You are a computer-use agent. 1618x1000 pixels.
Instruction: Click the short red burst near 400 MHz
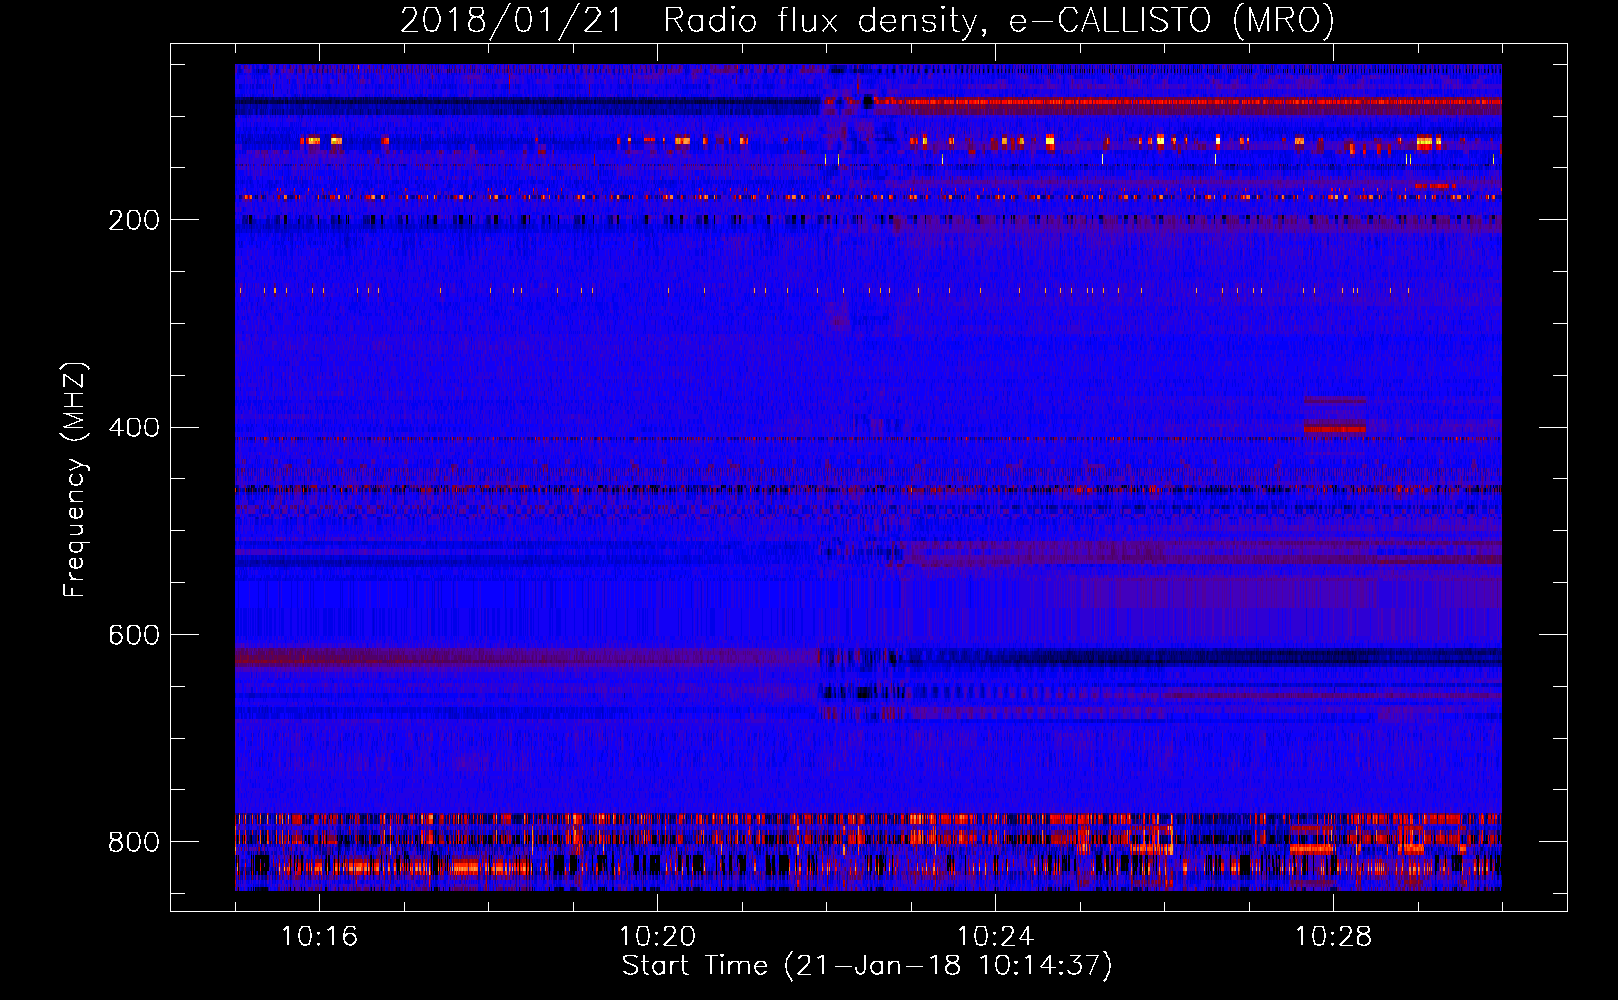(1334, 428)
